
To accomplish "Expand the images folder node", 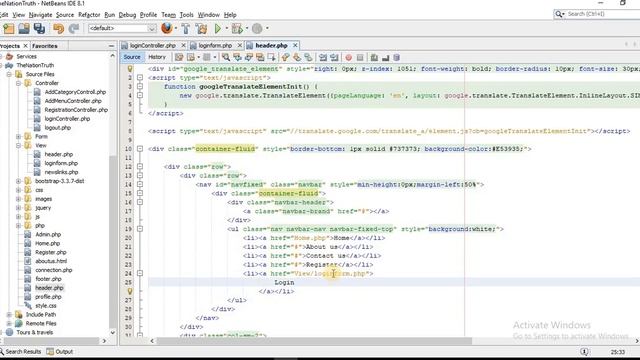I will pyautogui.click(x=18, y=199).
